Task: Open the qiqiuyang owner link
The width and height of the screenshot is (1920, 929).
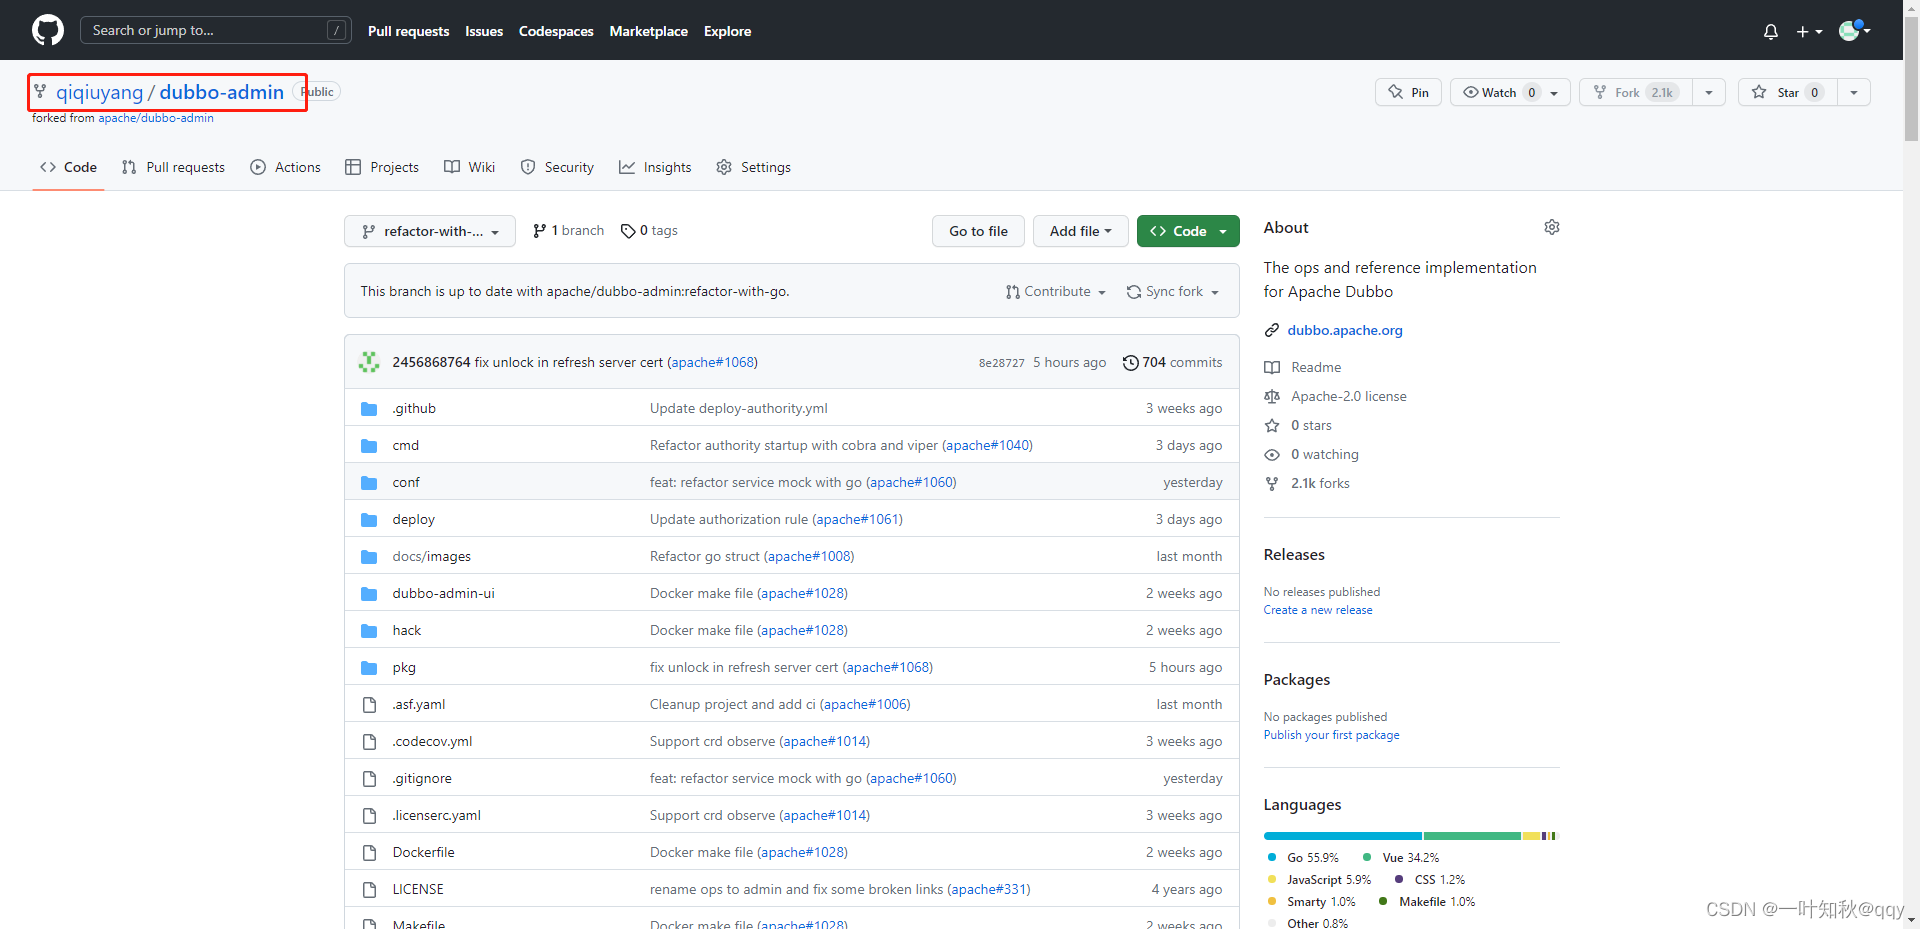Action: coord(99,92)
